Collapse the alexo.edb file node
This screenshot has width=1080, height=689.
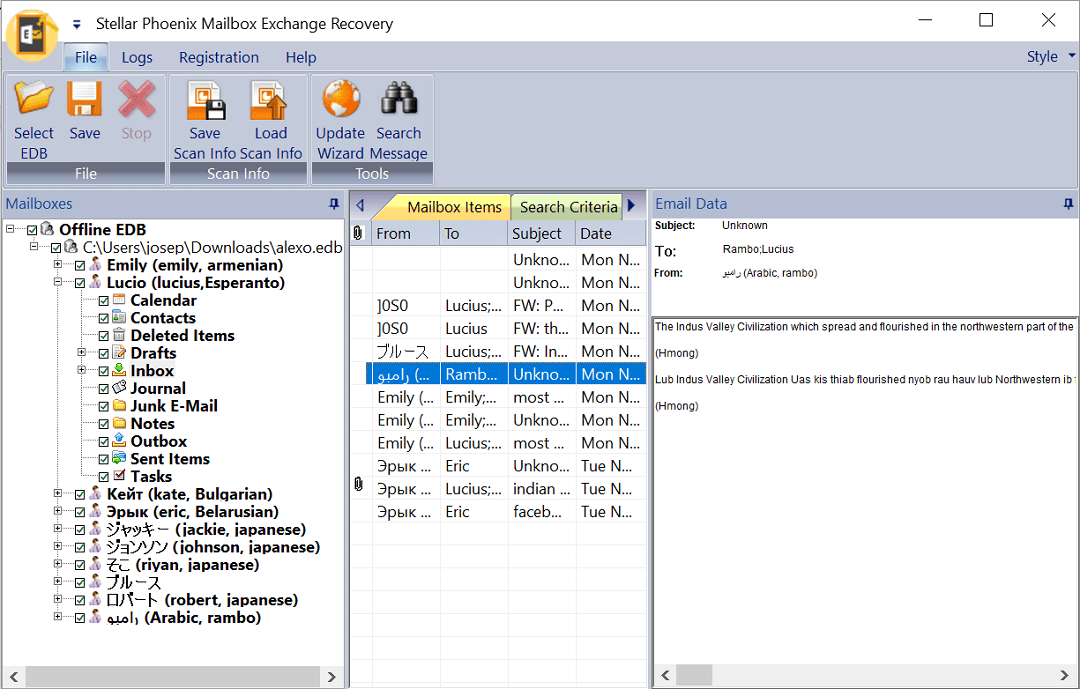coord(34,246)
